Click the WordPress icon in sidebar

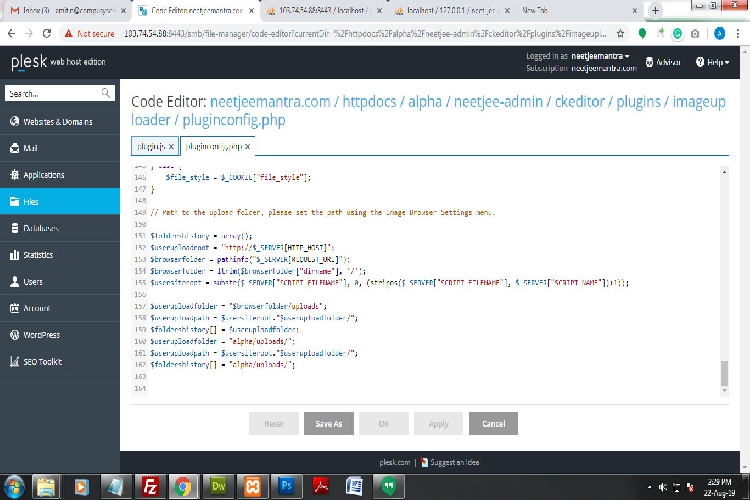coord(15,335)
